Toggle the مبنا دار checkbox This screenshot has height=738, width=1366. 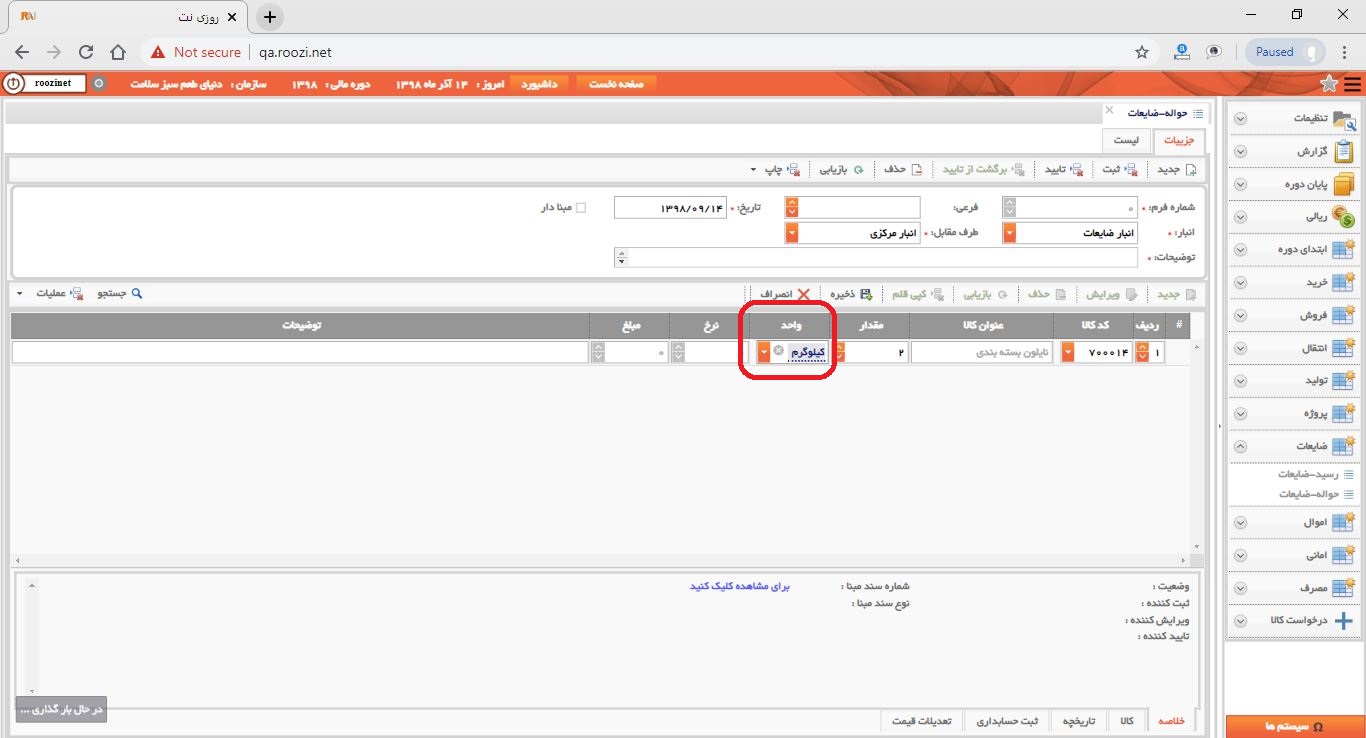581,208
